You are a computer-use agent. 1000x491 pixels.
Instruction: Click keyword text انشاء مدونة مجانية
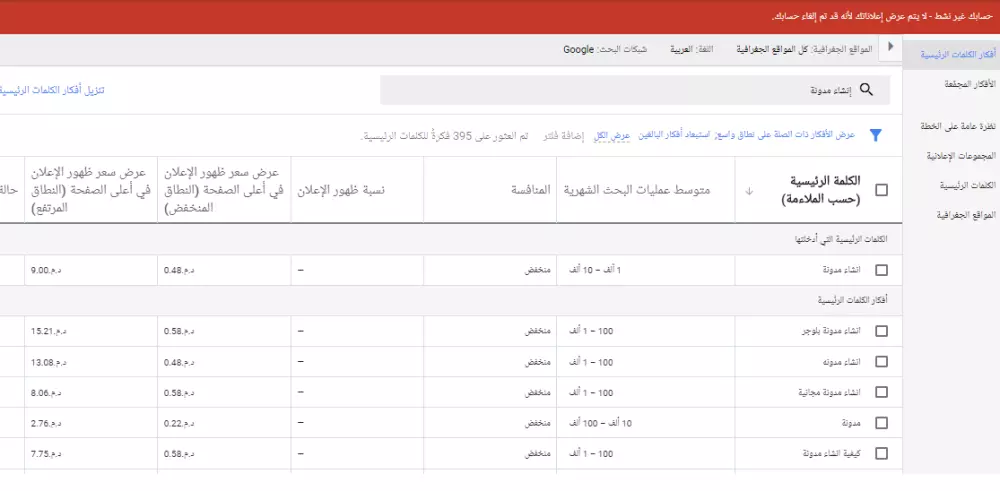[829, 392]
